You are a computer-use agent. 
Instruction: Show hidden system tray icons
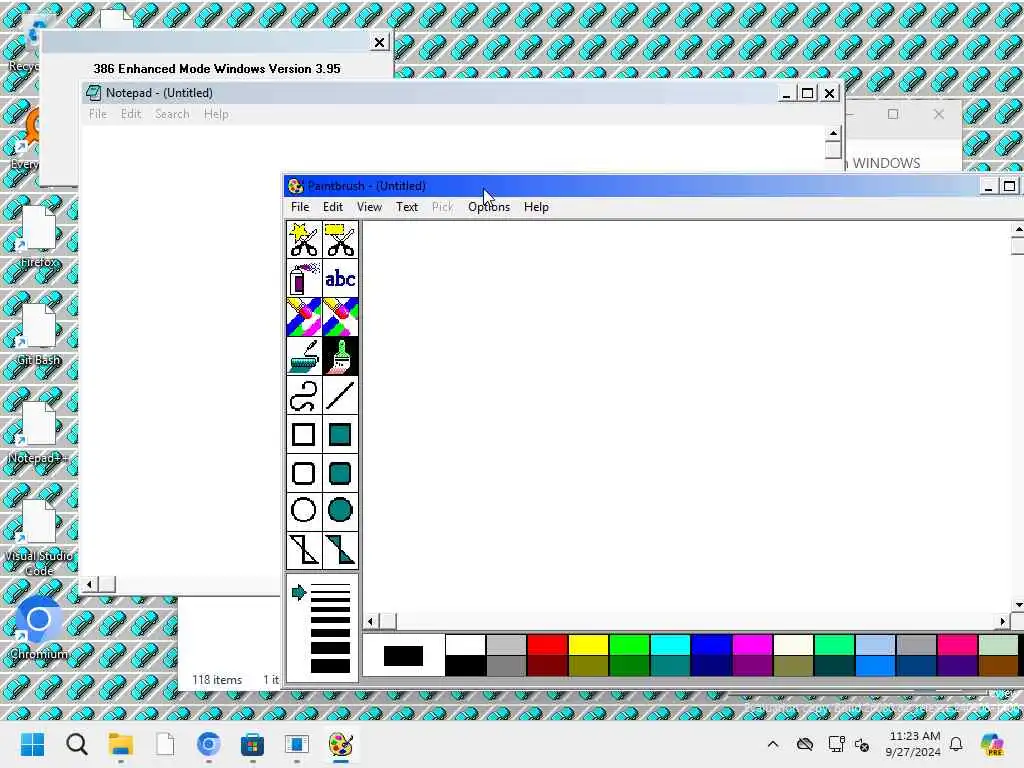coord(773,744)
